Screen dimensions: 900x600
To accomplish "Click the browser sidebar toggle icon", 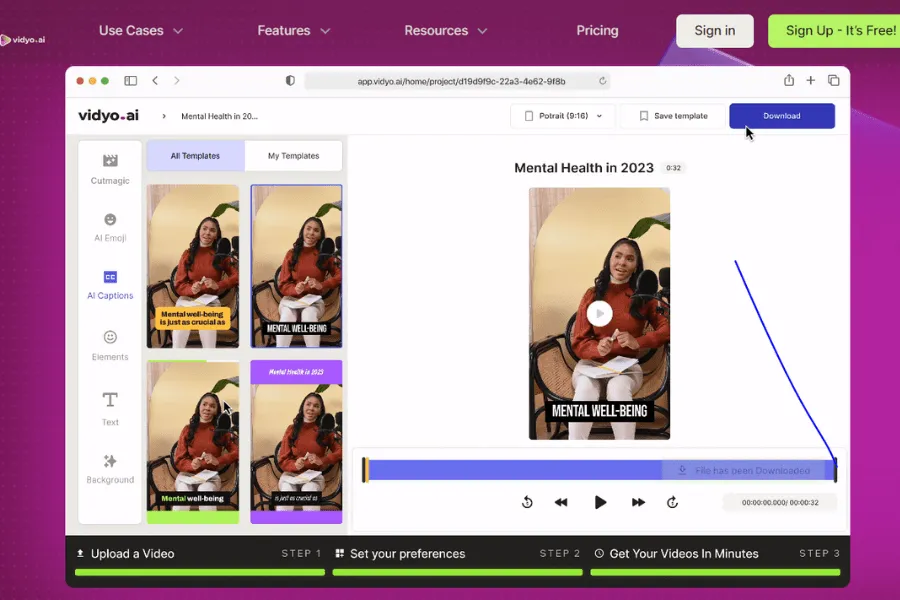I will pos(131,81).
